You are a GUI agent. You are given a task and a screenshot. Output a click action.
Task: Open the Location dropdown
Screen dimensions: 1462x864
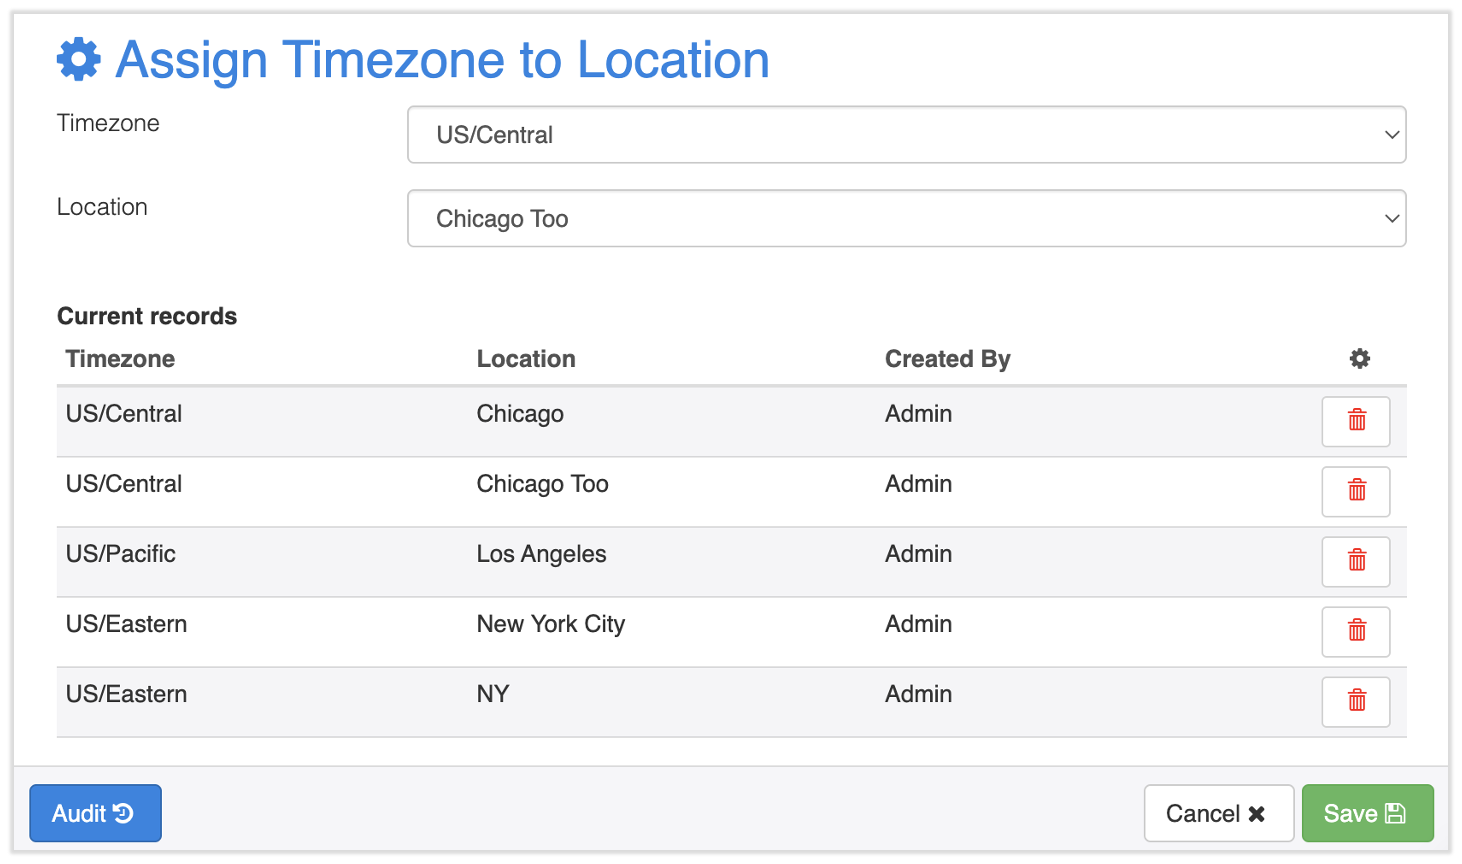pos(905,219)
